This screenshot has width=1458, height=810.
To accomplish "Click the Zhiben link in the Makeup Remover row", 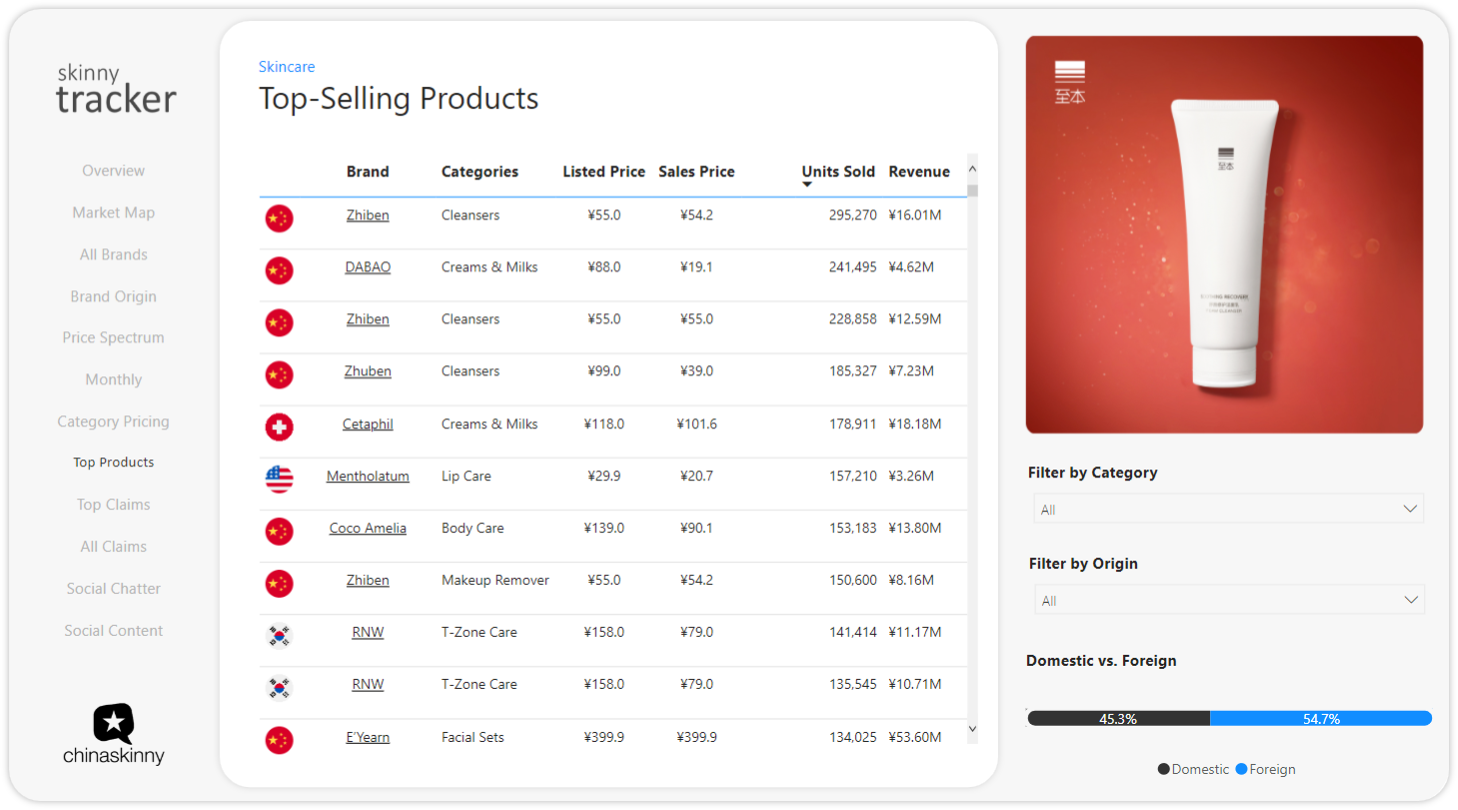I will tap(368, 580).
